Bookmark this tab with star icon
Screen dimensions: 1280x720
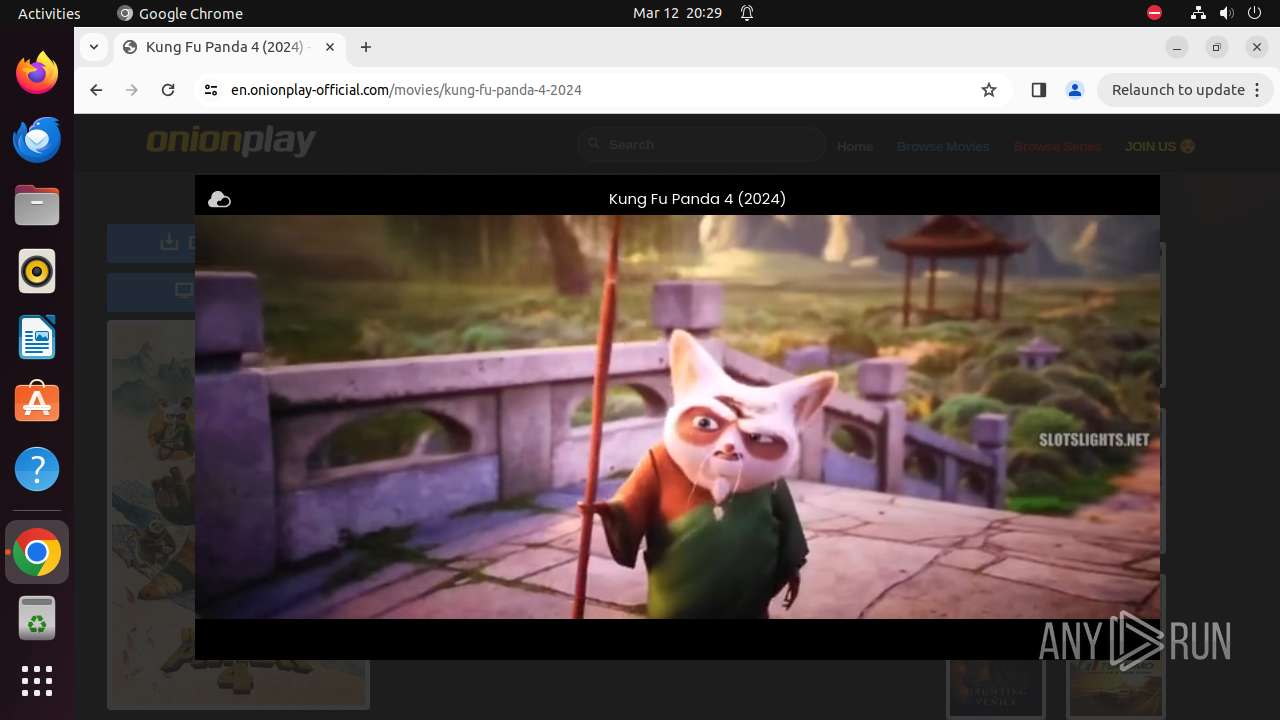click(989, 90)
